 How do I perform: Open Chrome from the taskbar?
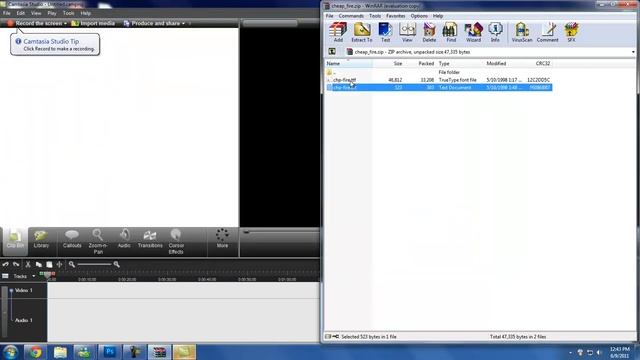click(35, 352)
